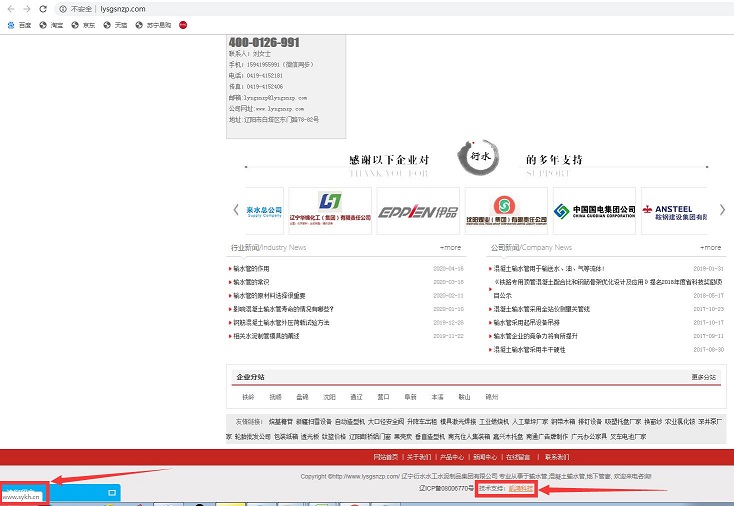Click the 辽ICP备 record number

pyautogui.click(x=447, y=488)
